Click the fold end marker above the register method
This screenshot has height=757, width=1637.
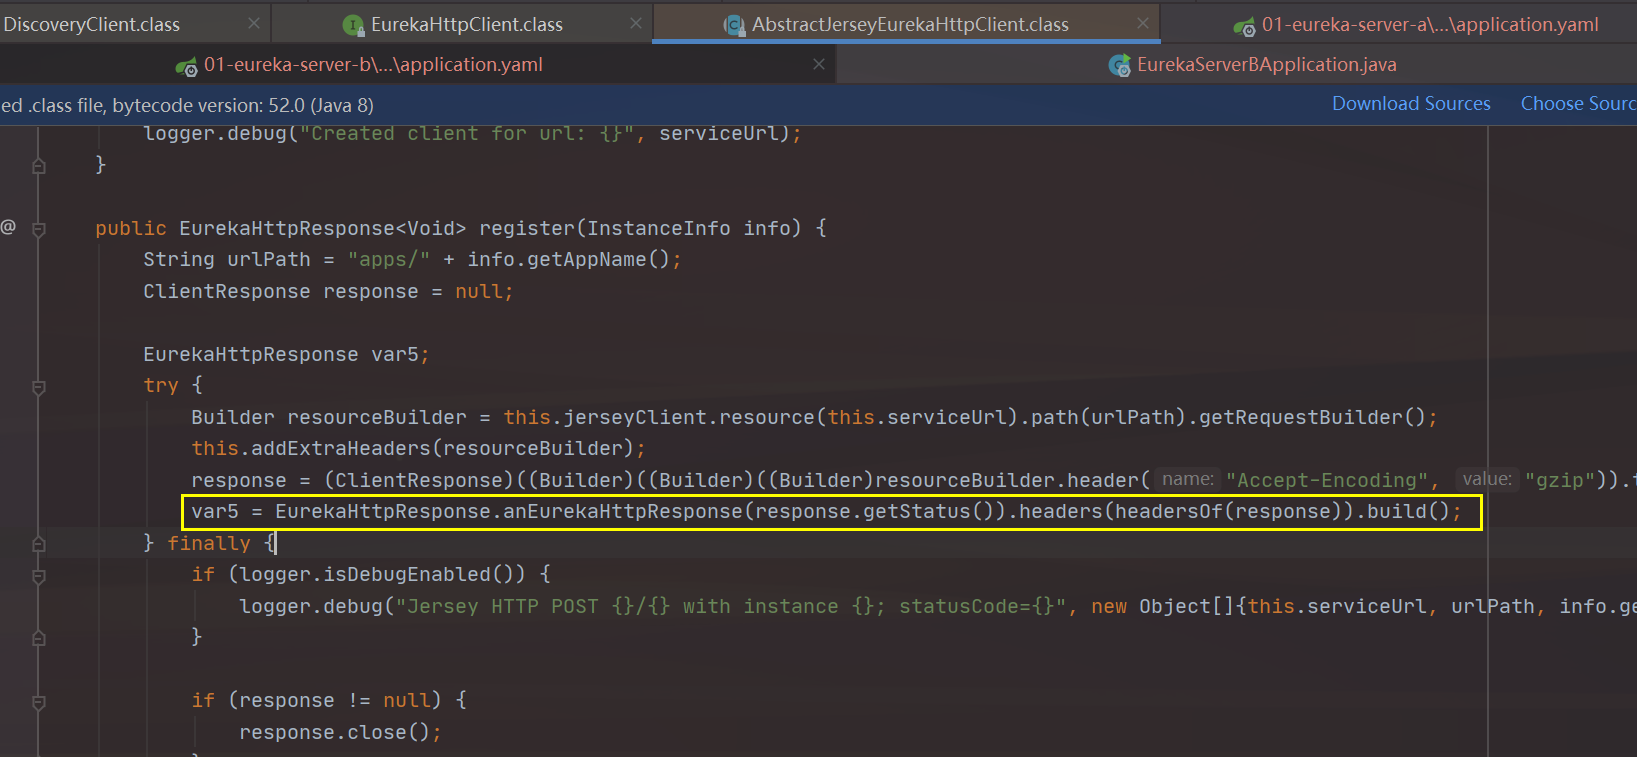[x=39, y=166]
